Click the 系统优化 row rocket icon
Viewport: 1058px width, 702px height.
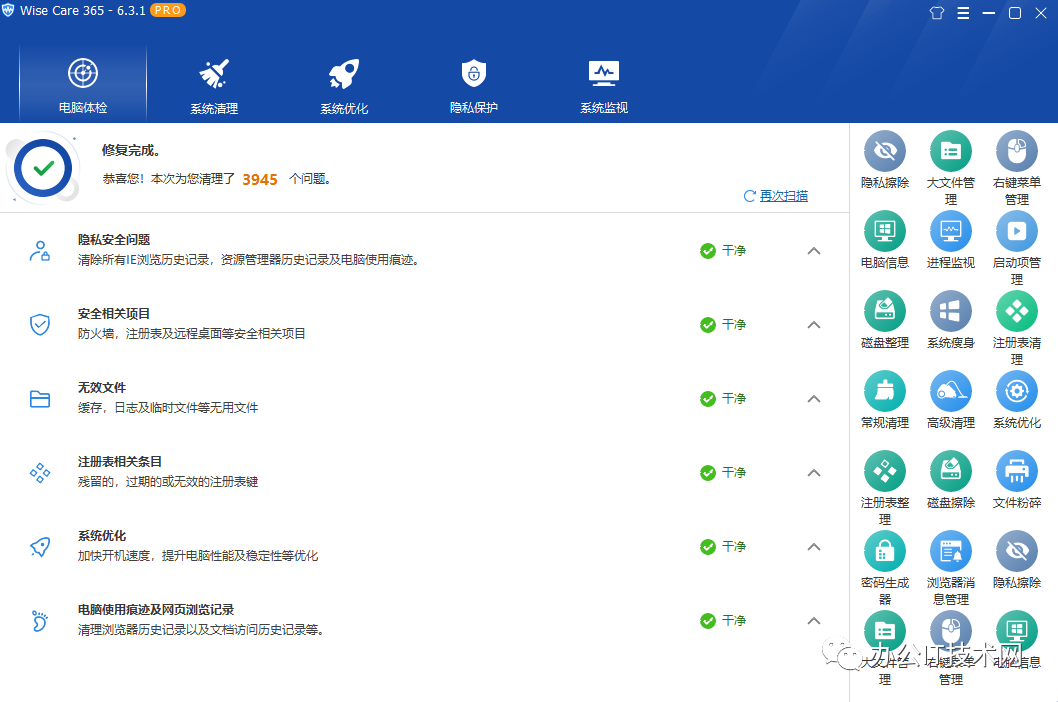pos(40,547)
